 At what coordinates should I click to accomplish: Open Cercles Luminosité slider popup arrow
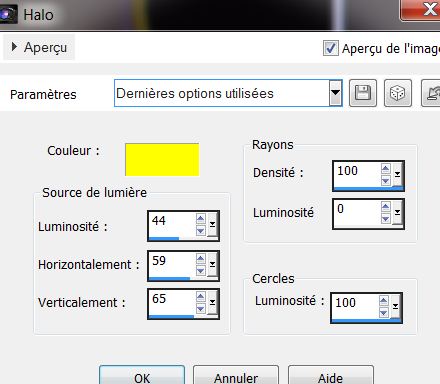click(x=395, y=306)
